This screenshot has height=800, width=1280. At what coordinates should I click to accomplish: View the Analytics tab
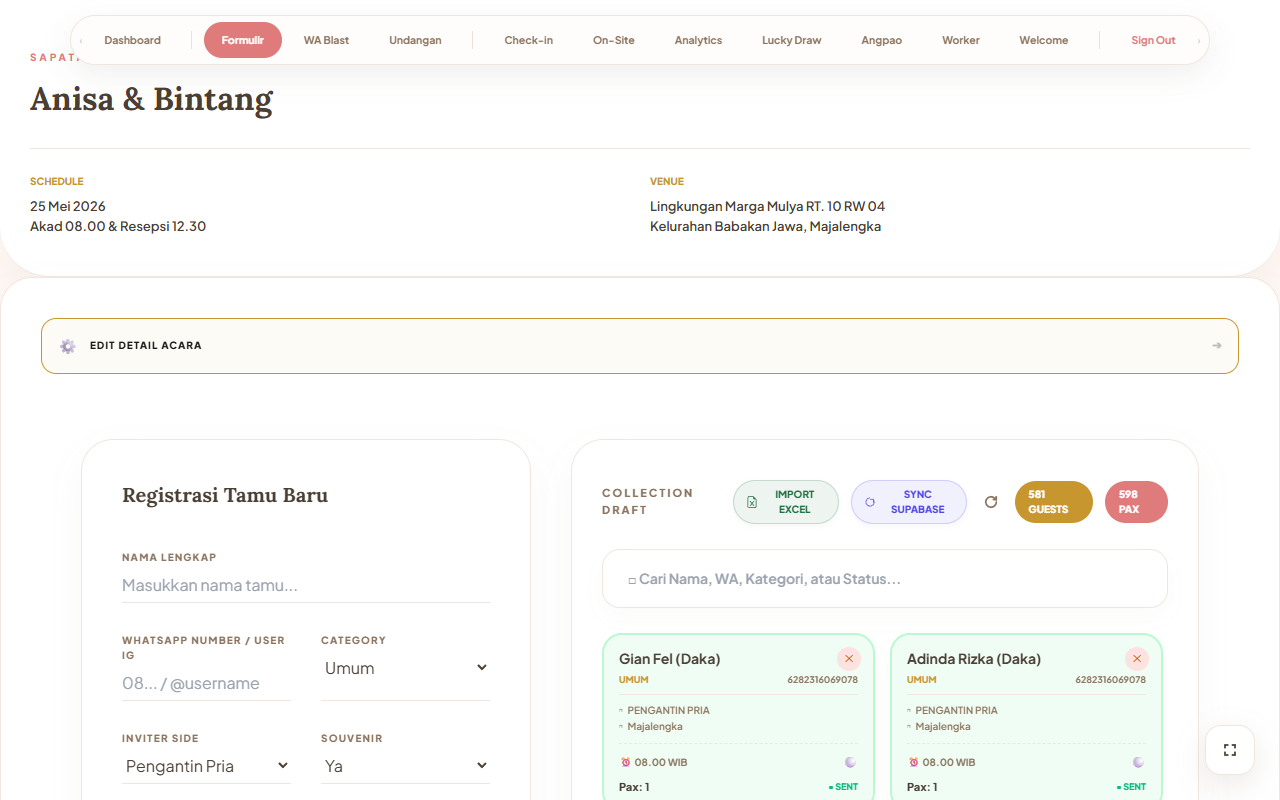pyautogui.click(x=698, y=40)
